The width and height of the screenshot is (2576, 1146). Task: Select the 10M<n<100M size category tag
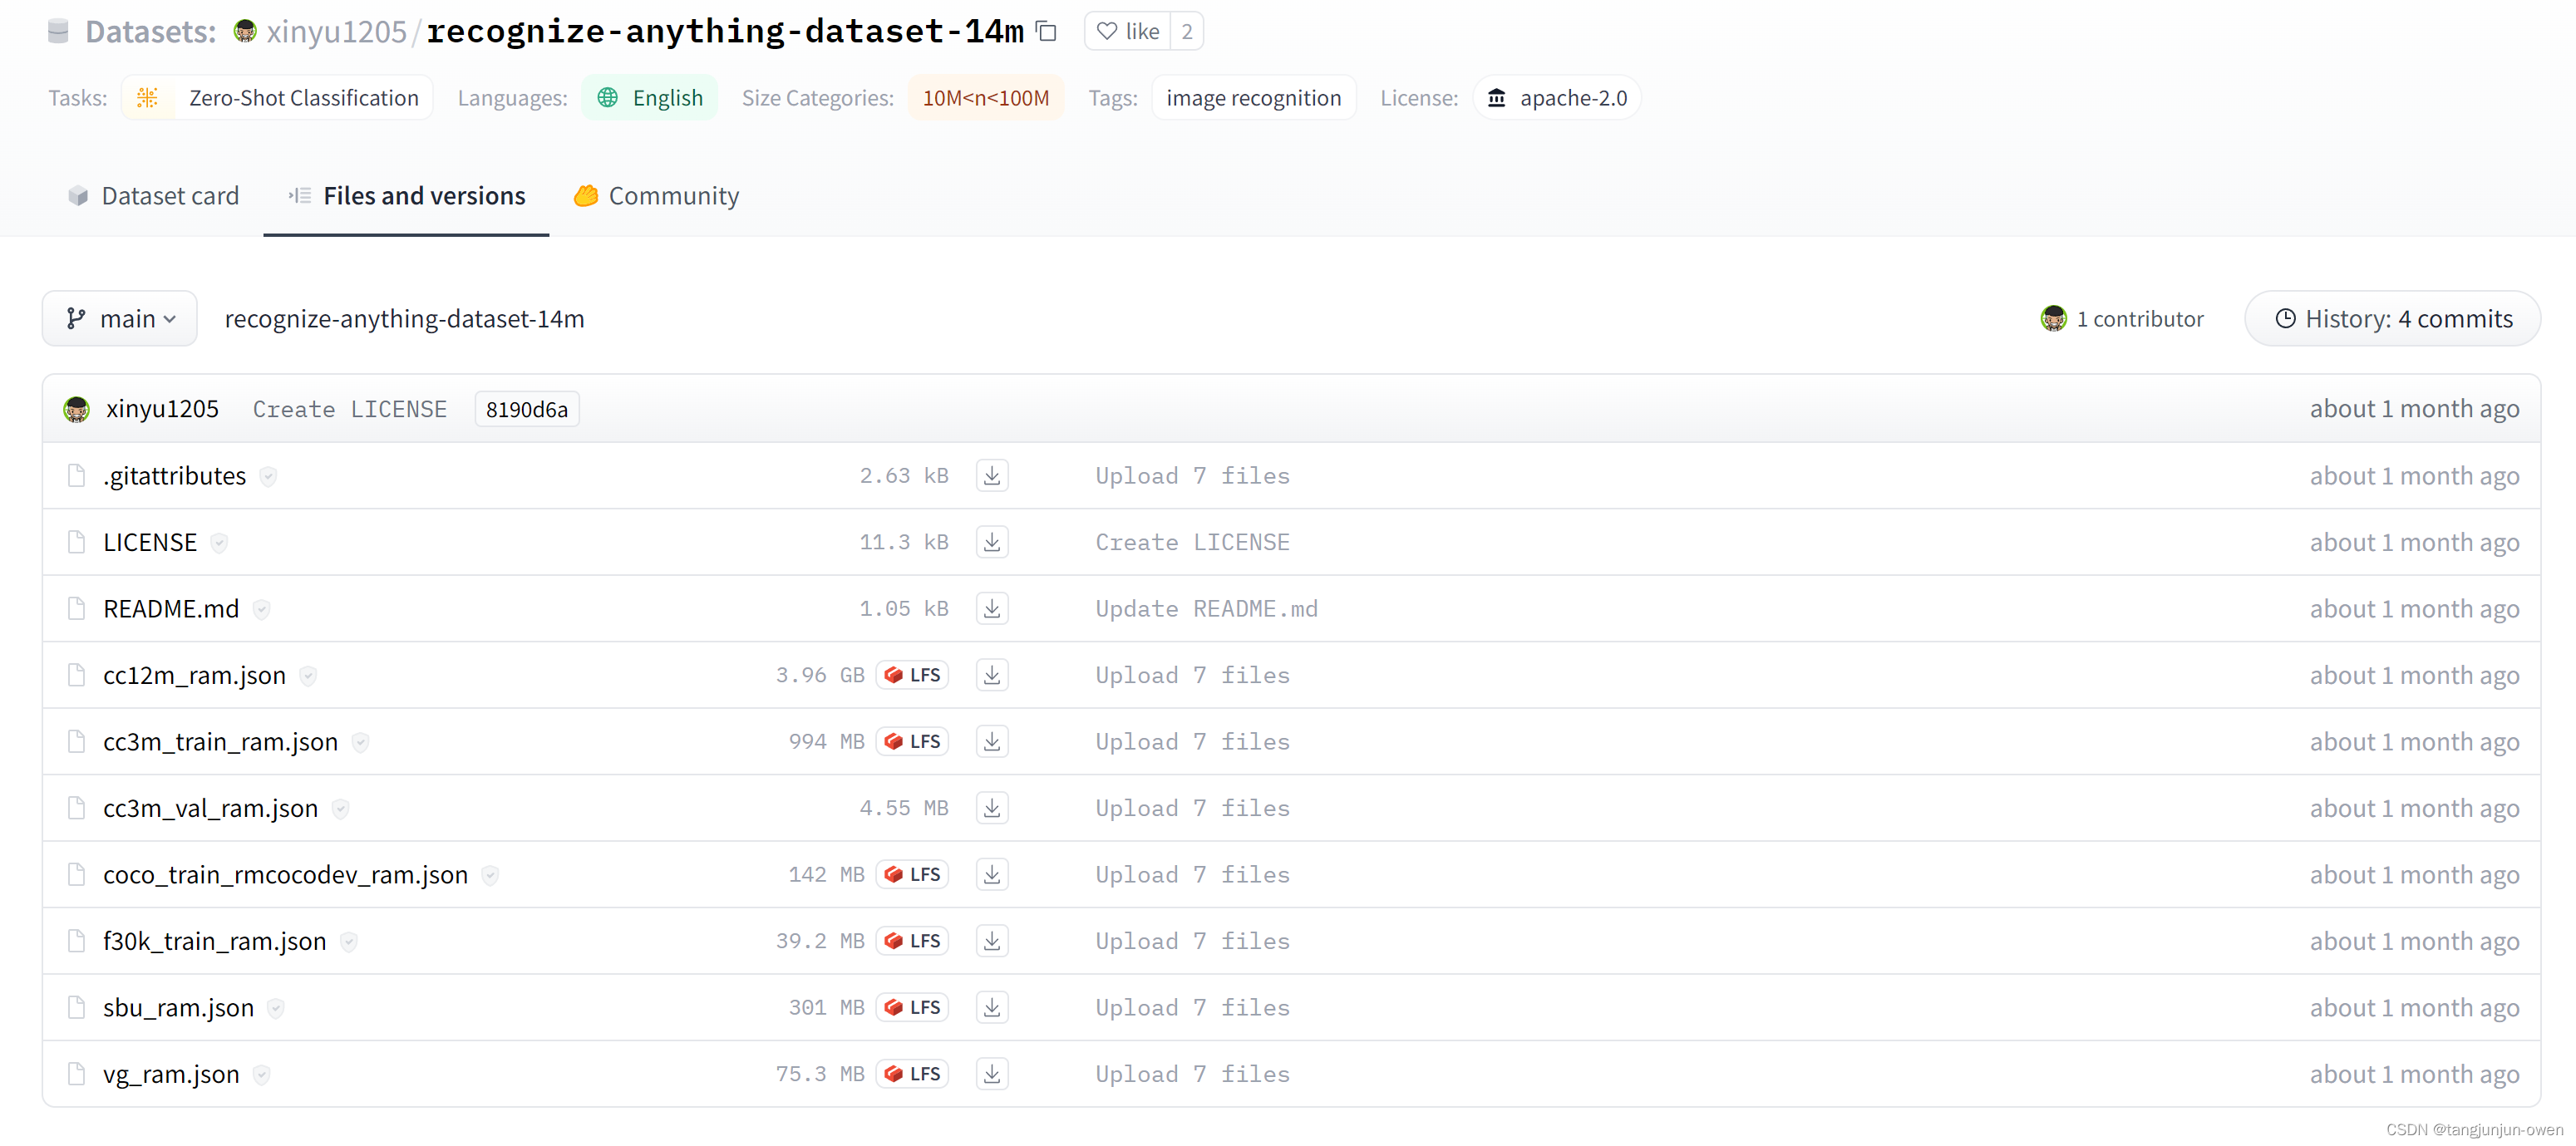(985, 98)
